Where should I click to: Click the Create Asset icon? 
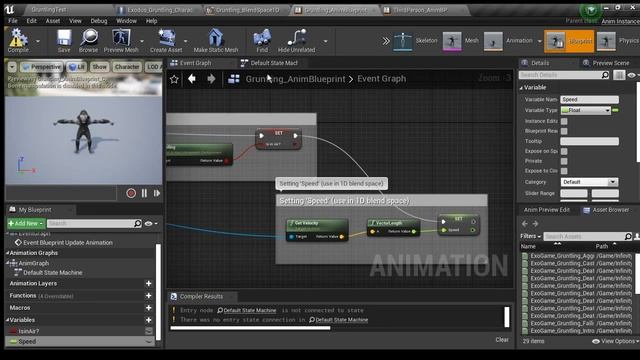tap(167, 38)
